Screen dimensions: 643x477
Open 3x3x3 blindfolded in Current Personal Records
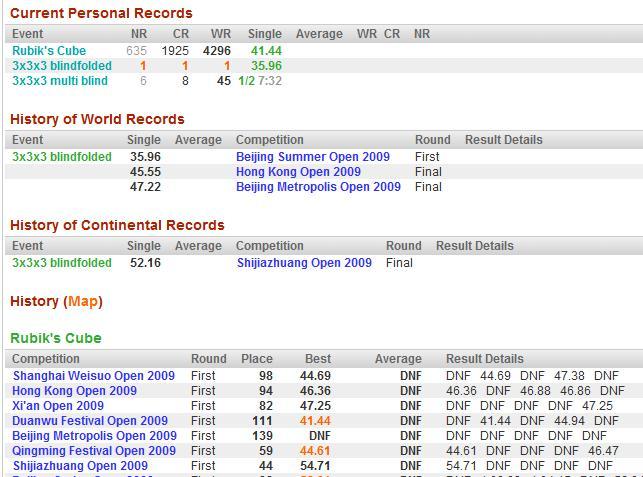tap(62, 66)
